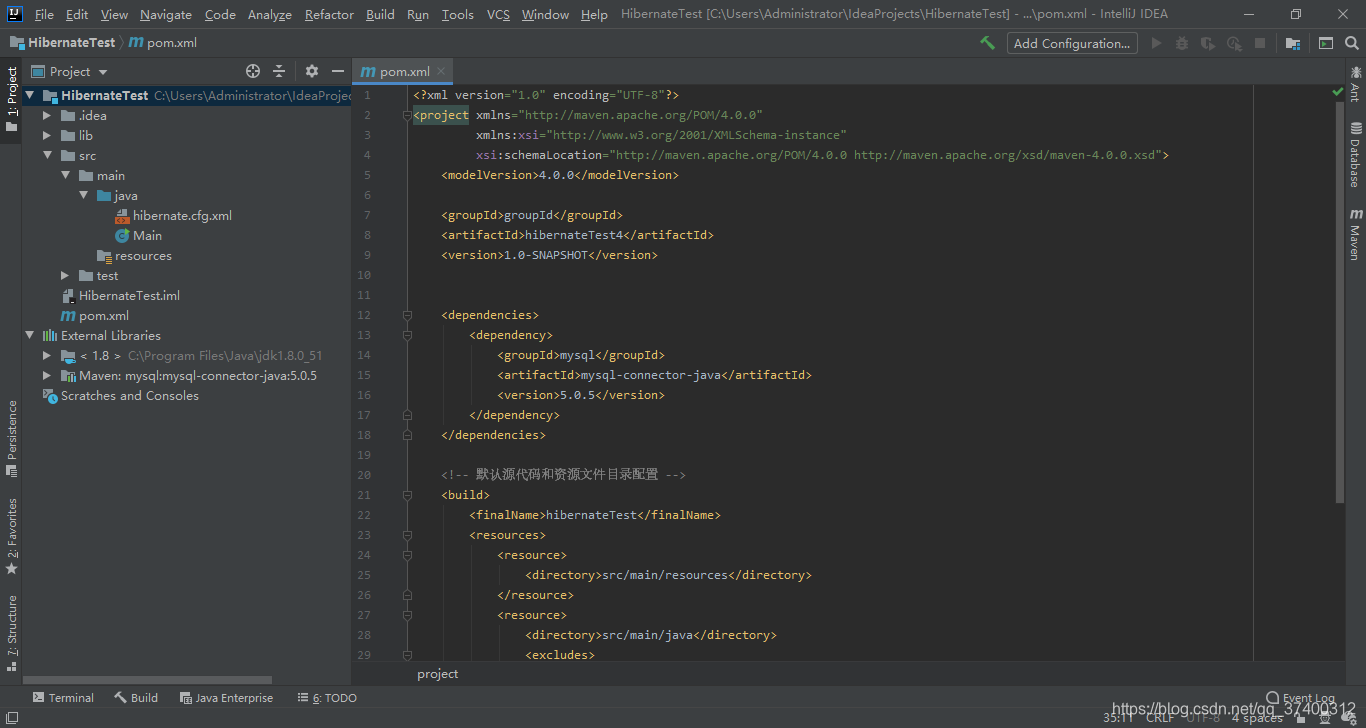Collapse the main folder
This screenshot has width=1366, height=728.
65,176
